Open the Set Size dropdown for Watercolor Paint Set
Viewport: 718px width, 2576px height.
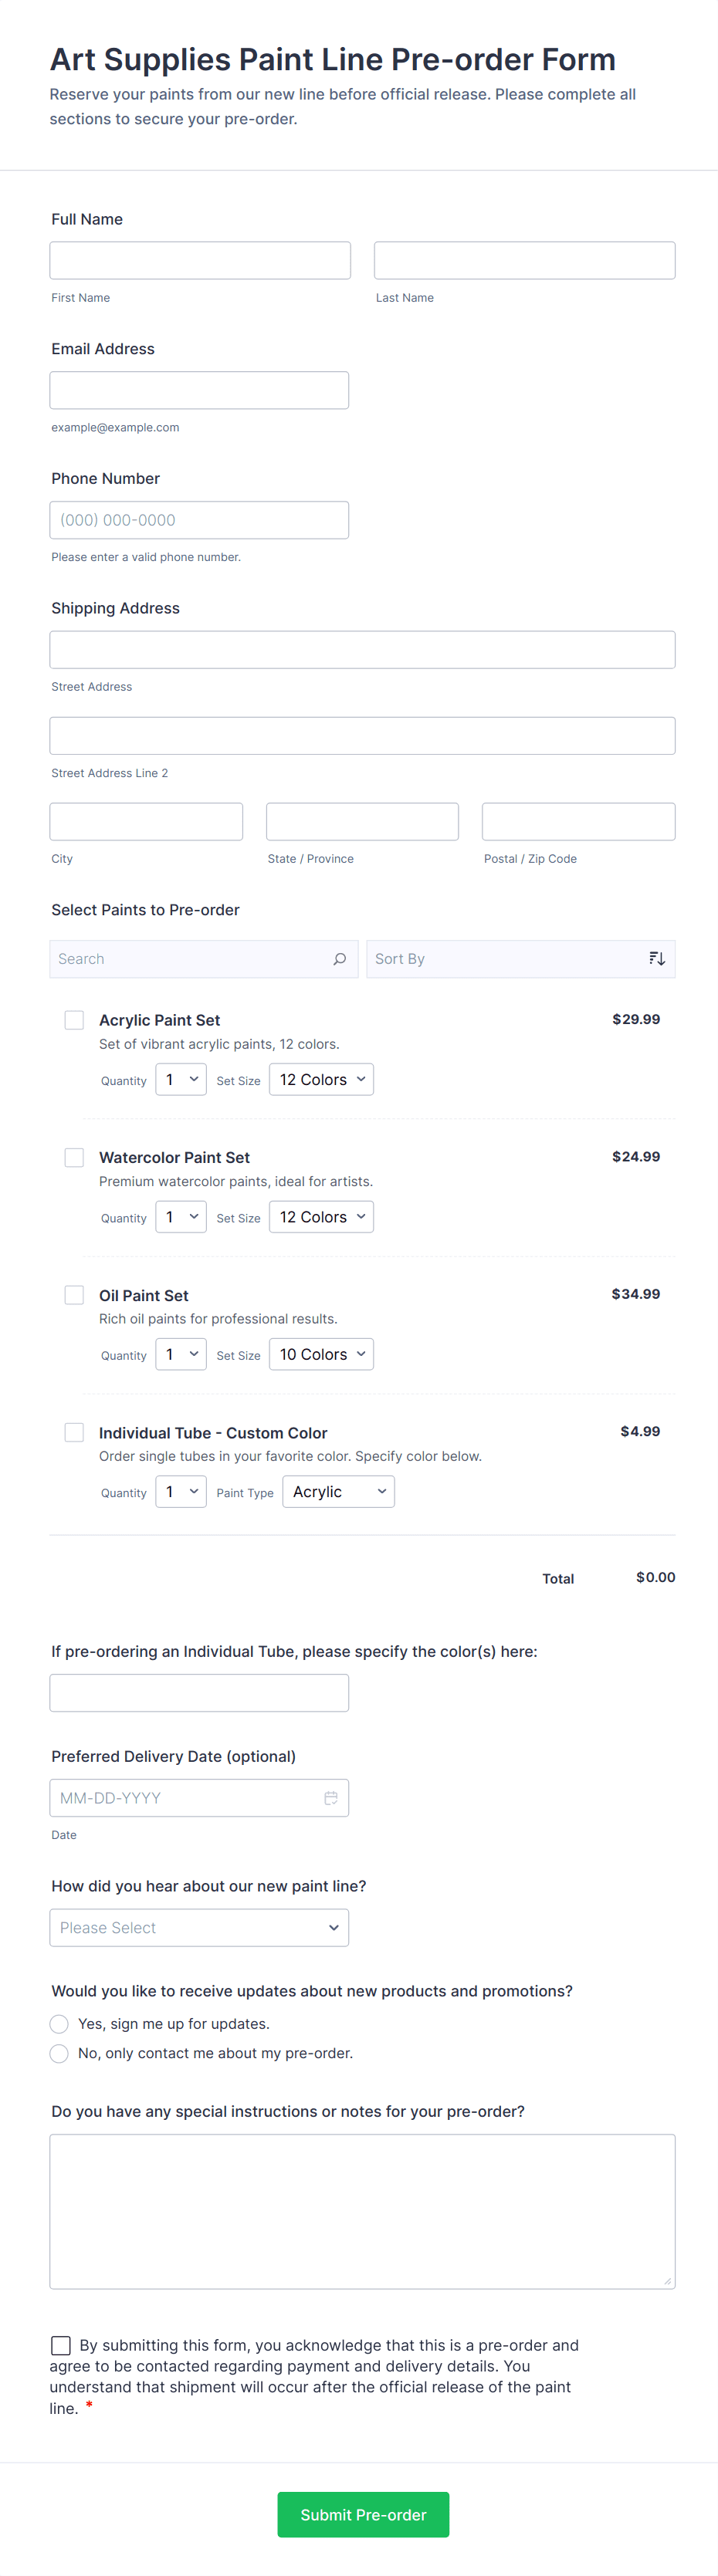click(x=321, y=1216)
